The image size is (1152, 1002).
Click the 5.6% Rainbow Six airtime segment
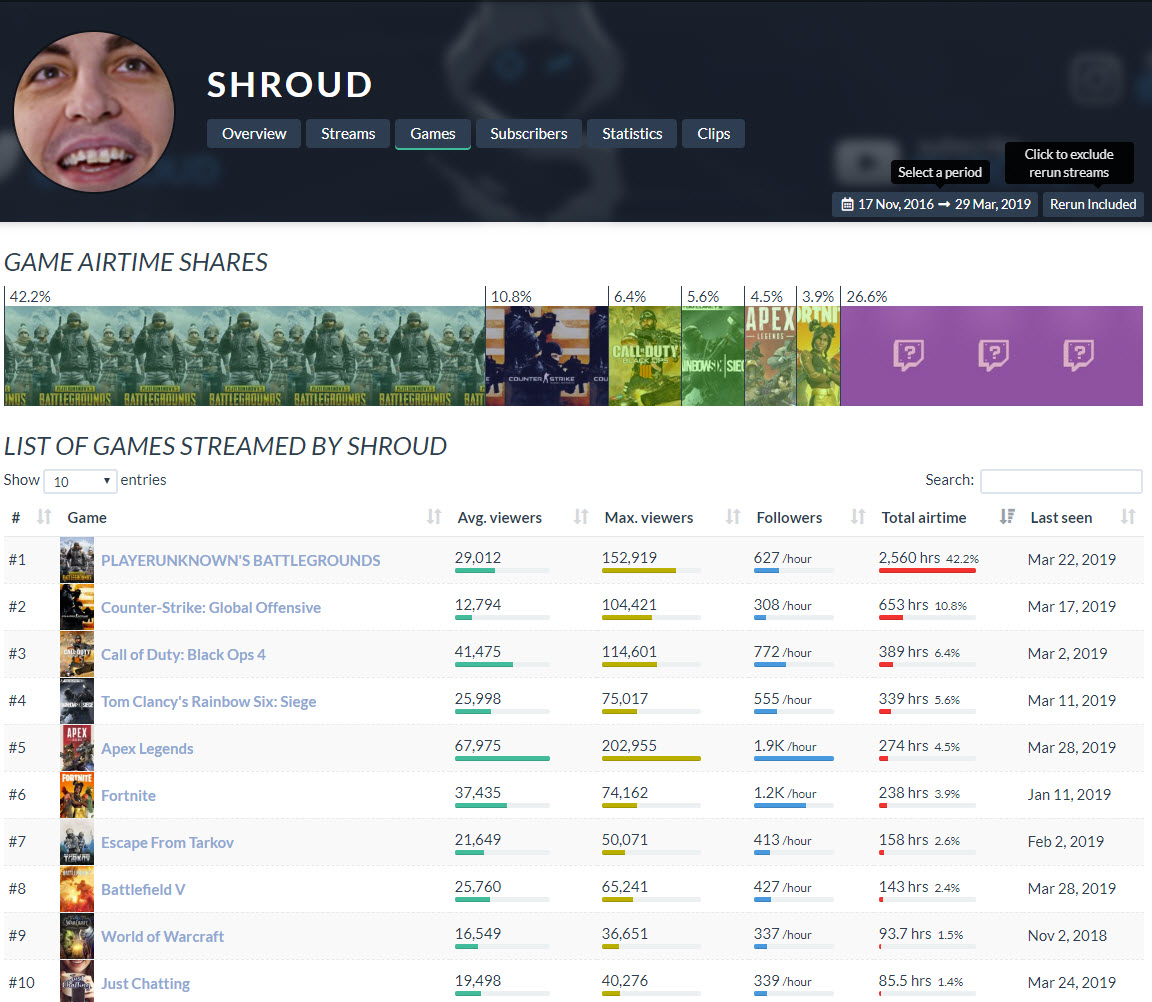pos(713,356)
